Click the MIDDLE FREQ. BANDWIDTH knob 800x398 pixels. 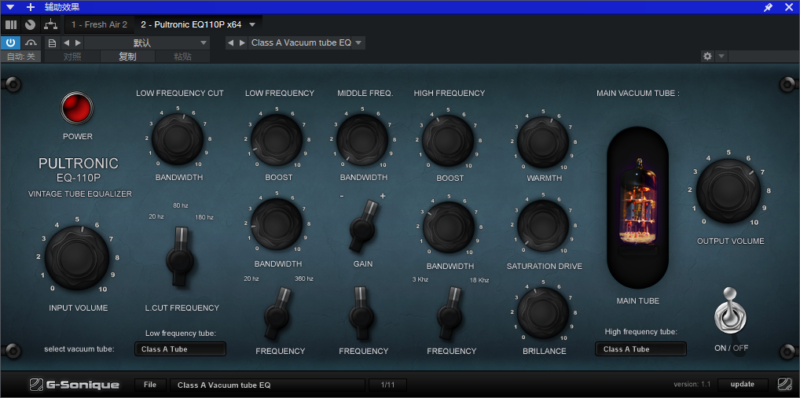pyautogui.click(x=362, y=139)
